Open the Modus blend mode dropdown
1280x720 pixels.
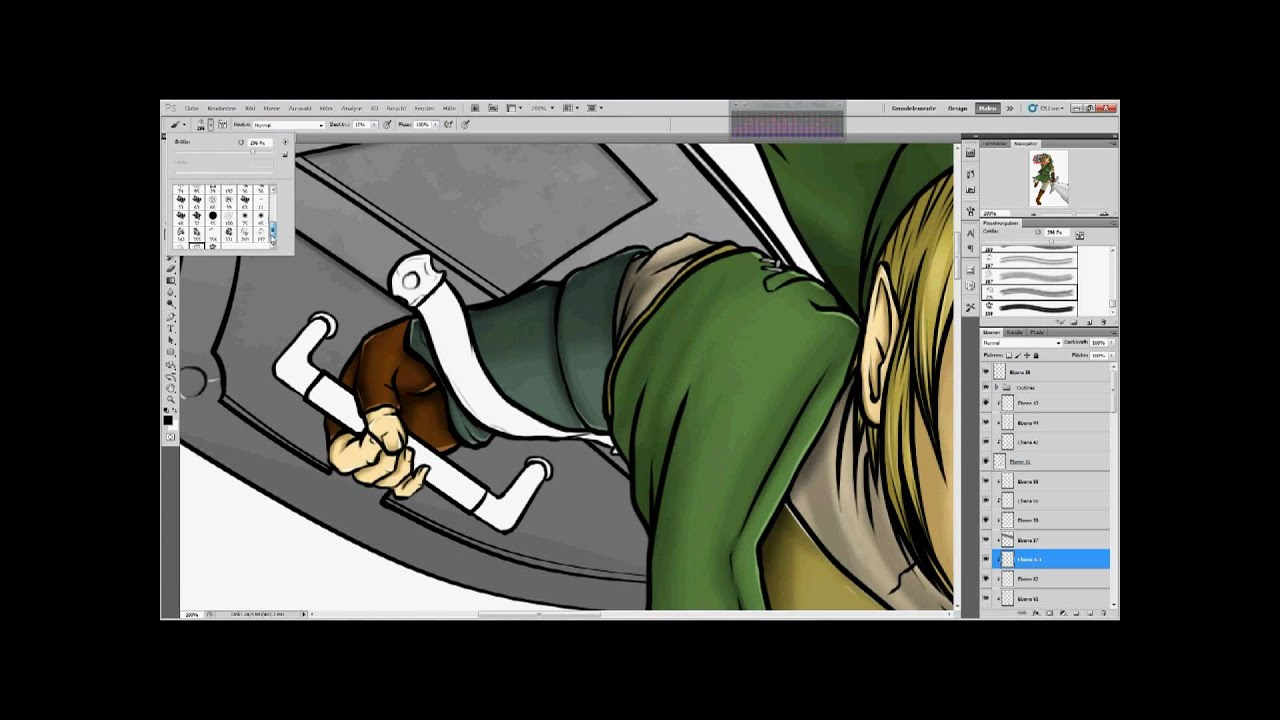[x=289, y=125]
